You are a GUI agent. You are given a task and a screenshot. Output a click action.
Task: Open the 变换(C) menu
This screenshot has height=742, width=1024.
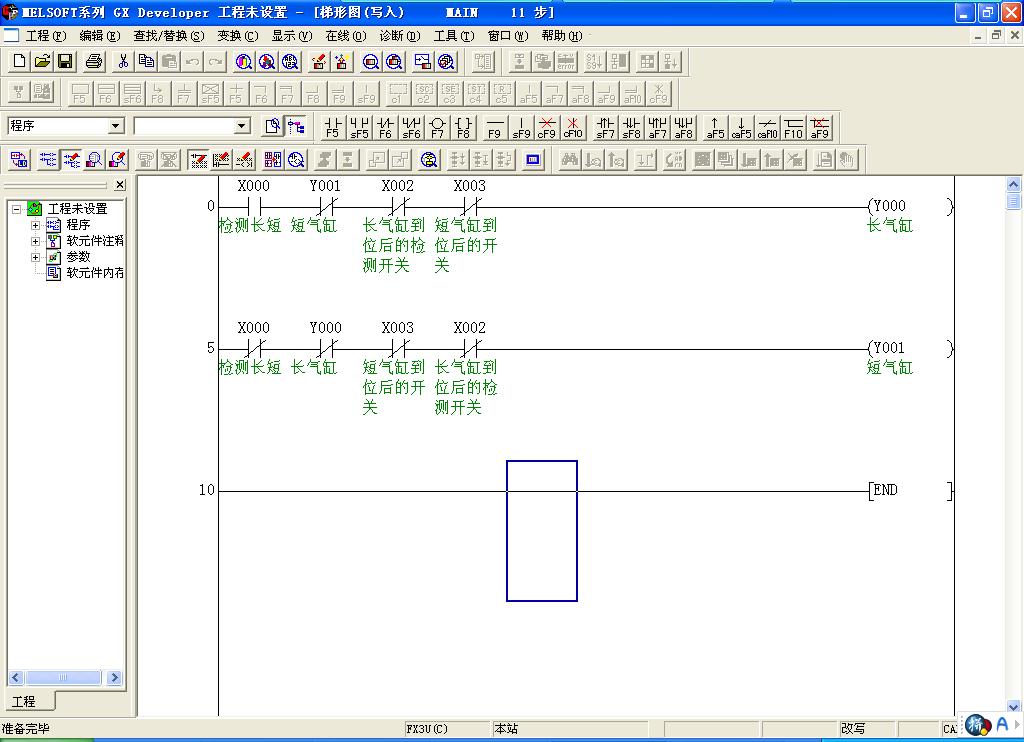coord(237,35)
